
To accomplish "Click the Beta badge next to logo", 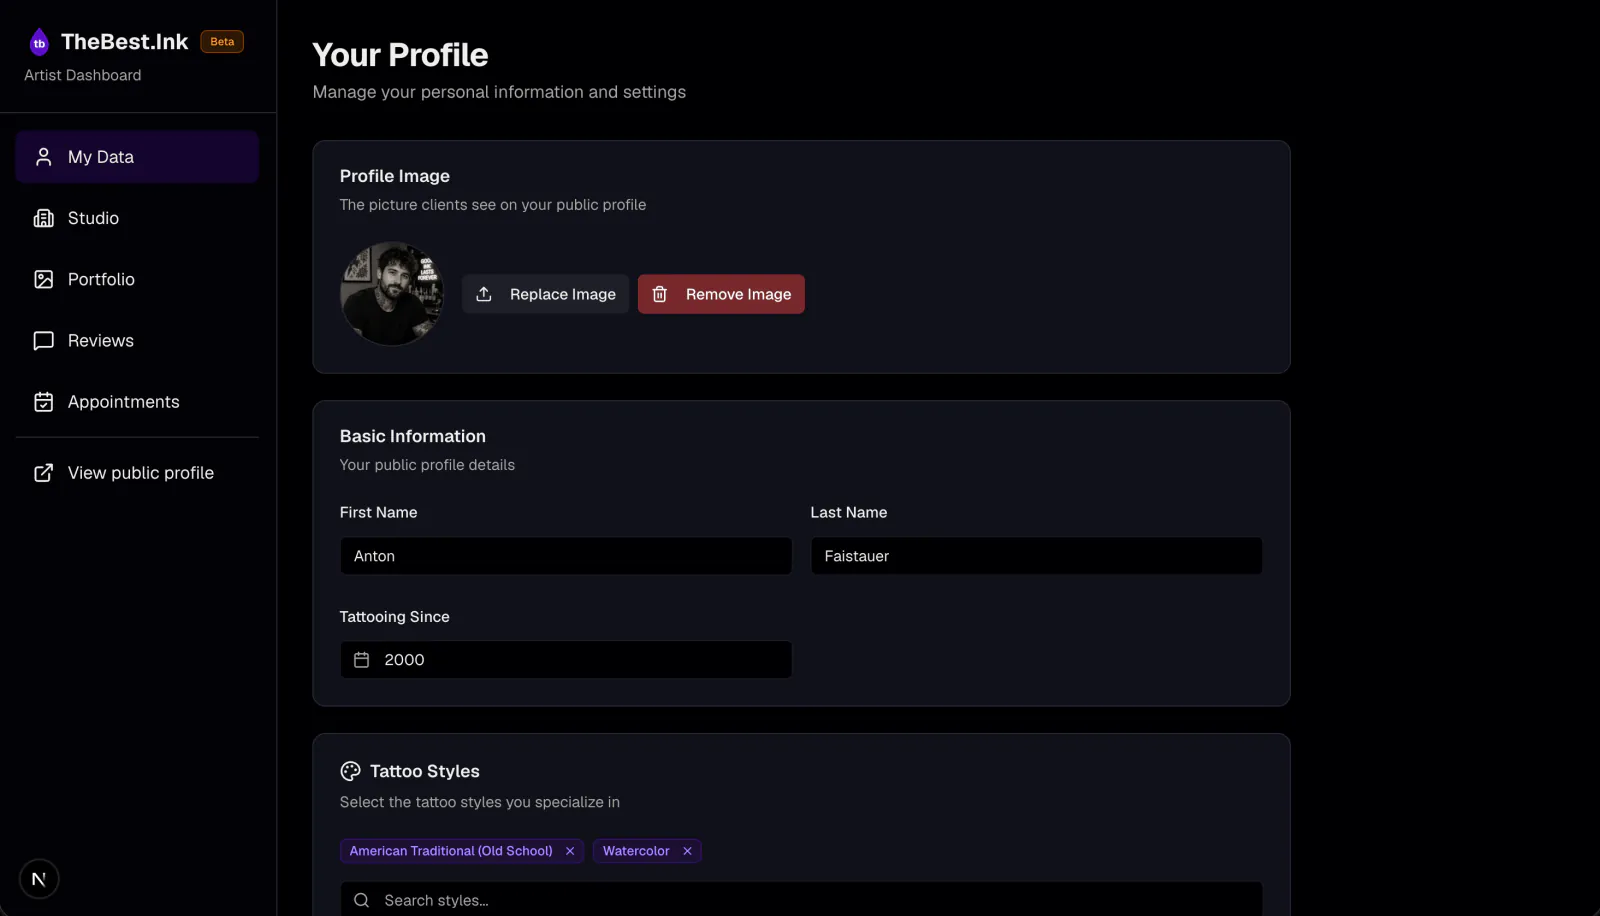I will [222, 42].
